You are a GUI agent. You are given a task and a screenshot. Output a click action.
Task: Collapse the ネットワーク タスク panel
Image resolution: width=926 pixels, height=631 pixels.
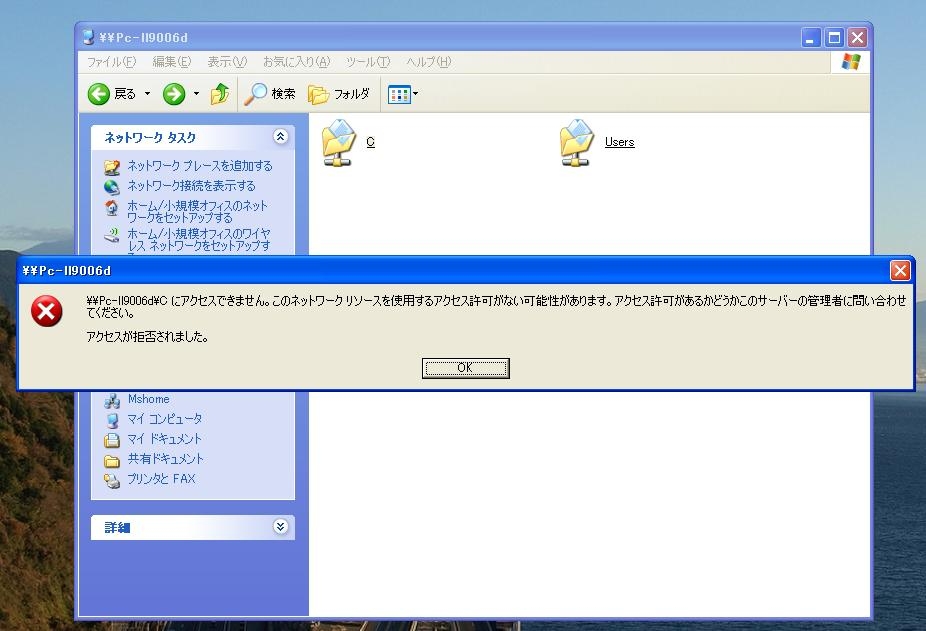pos(281,137)
